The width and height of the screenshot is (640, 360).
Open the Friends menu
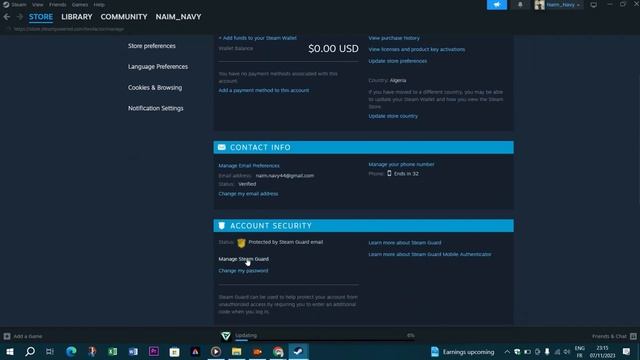pyautogui.click(x=58, y=4)
